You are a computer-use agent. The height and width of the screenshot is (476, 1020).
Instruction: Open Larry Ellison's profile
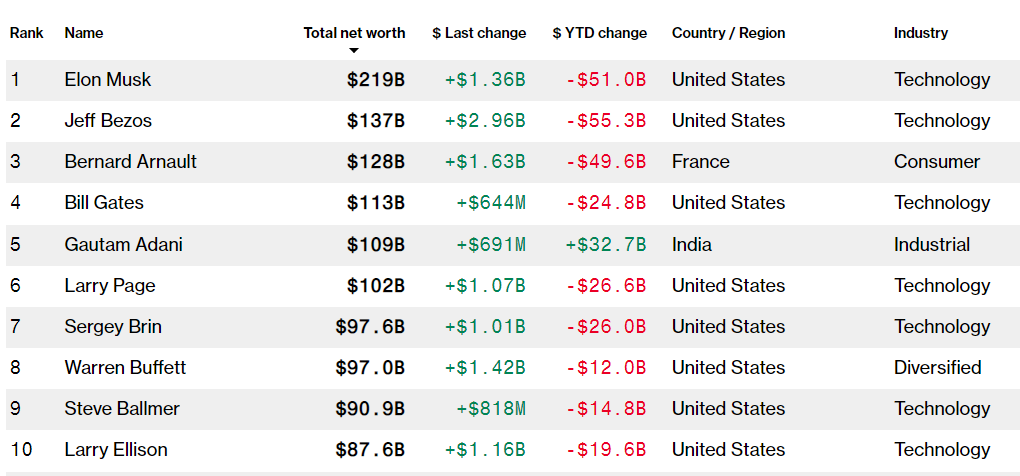click(x=116, y=450)
